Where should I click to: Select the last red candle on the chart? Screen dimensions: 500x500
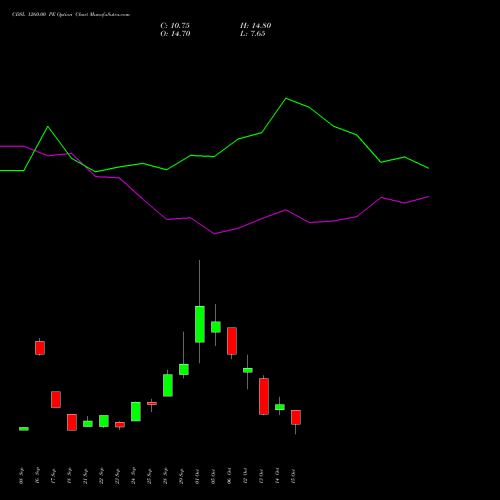pyautogui.click(x=296, y=417)
